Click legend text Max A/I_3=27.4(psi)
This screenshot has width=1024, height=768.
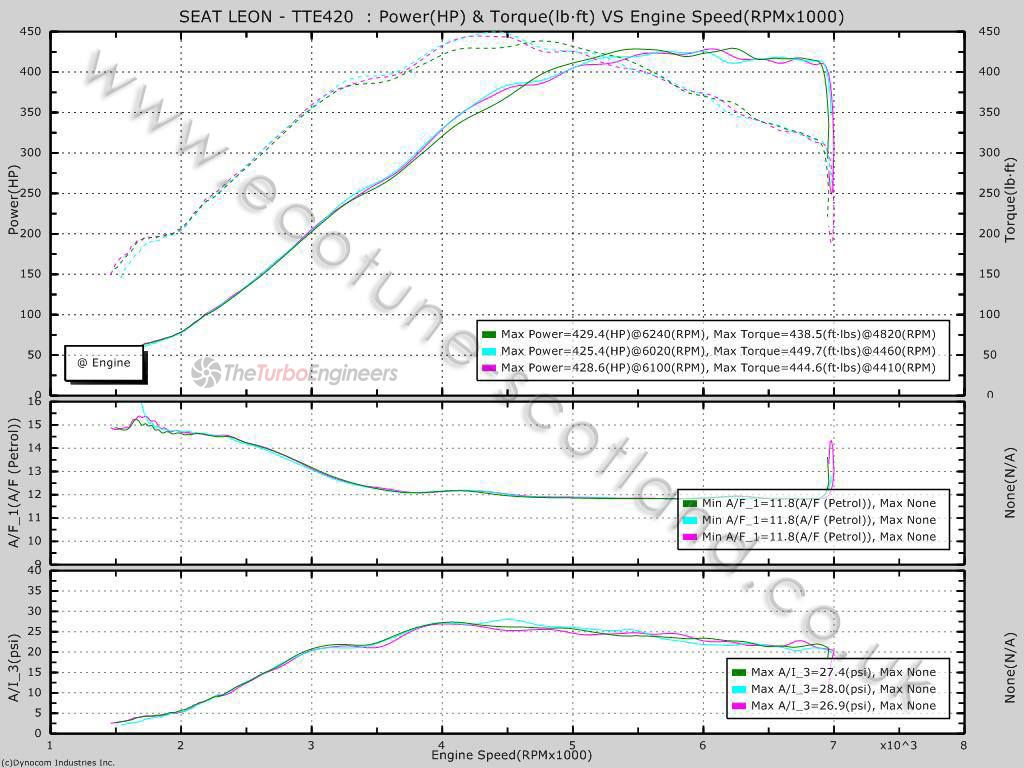(811, 672)
